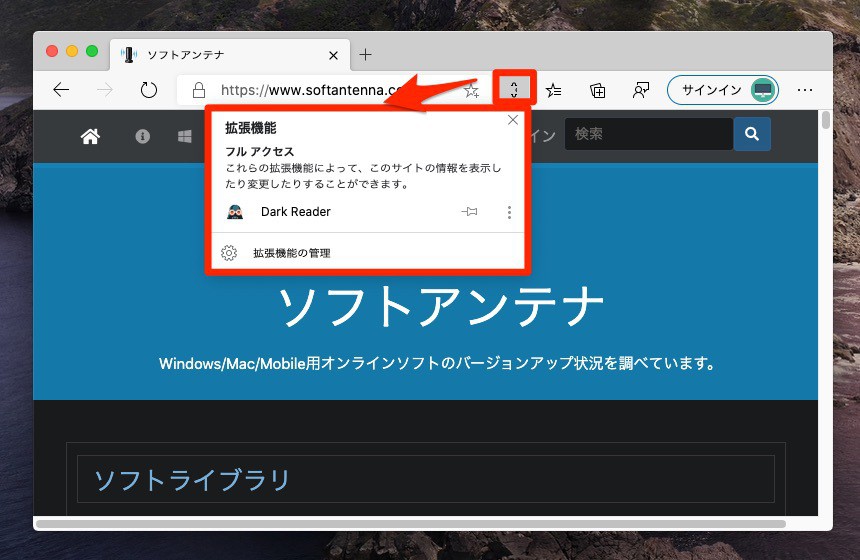This screenshot has height=560, width=860.
Task: Click the ソフトアンテナ site title heading
Action: pyautogui.click(x=441, y=307)
